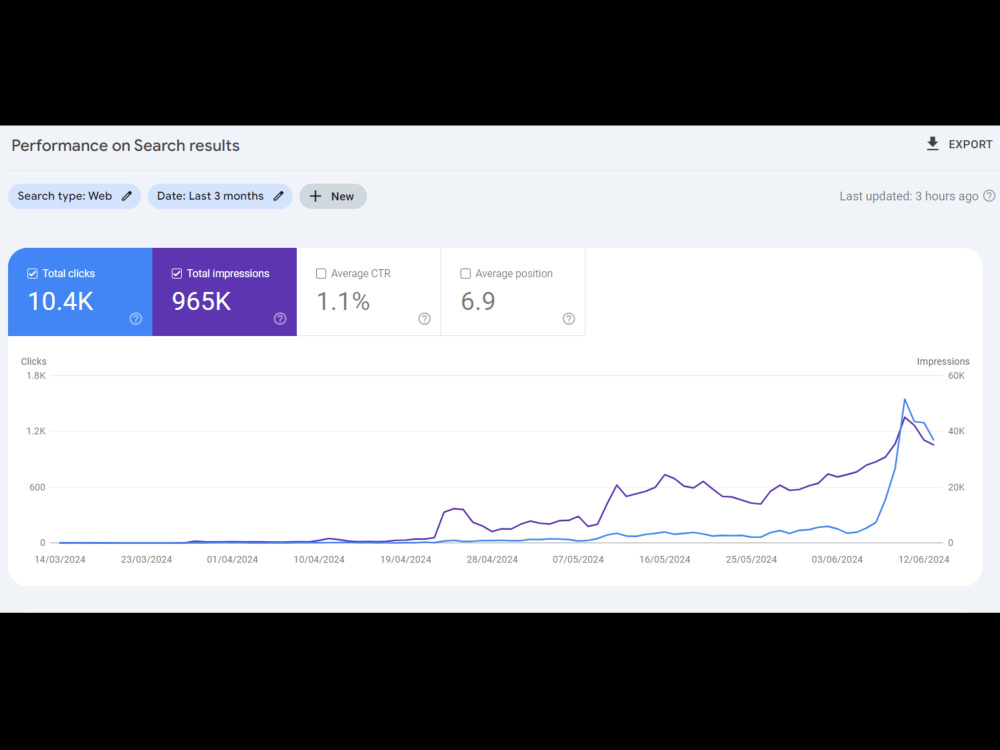Click the blue clicks line peak in June
Screen dimensions: 1000x750
pyautogui.click(x=905, y=399)
